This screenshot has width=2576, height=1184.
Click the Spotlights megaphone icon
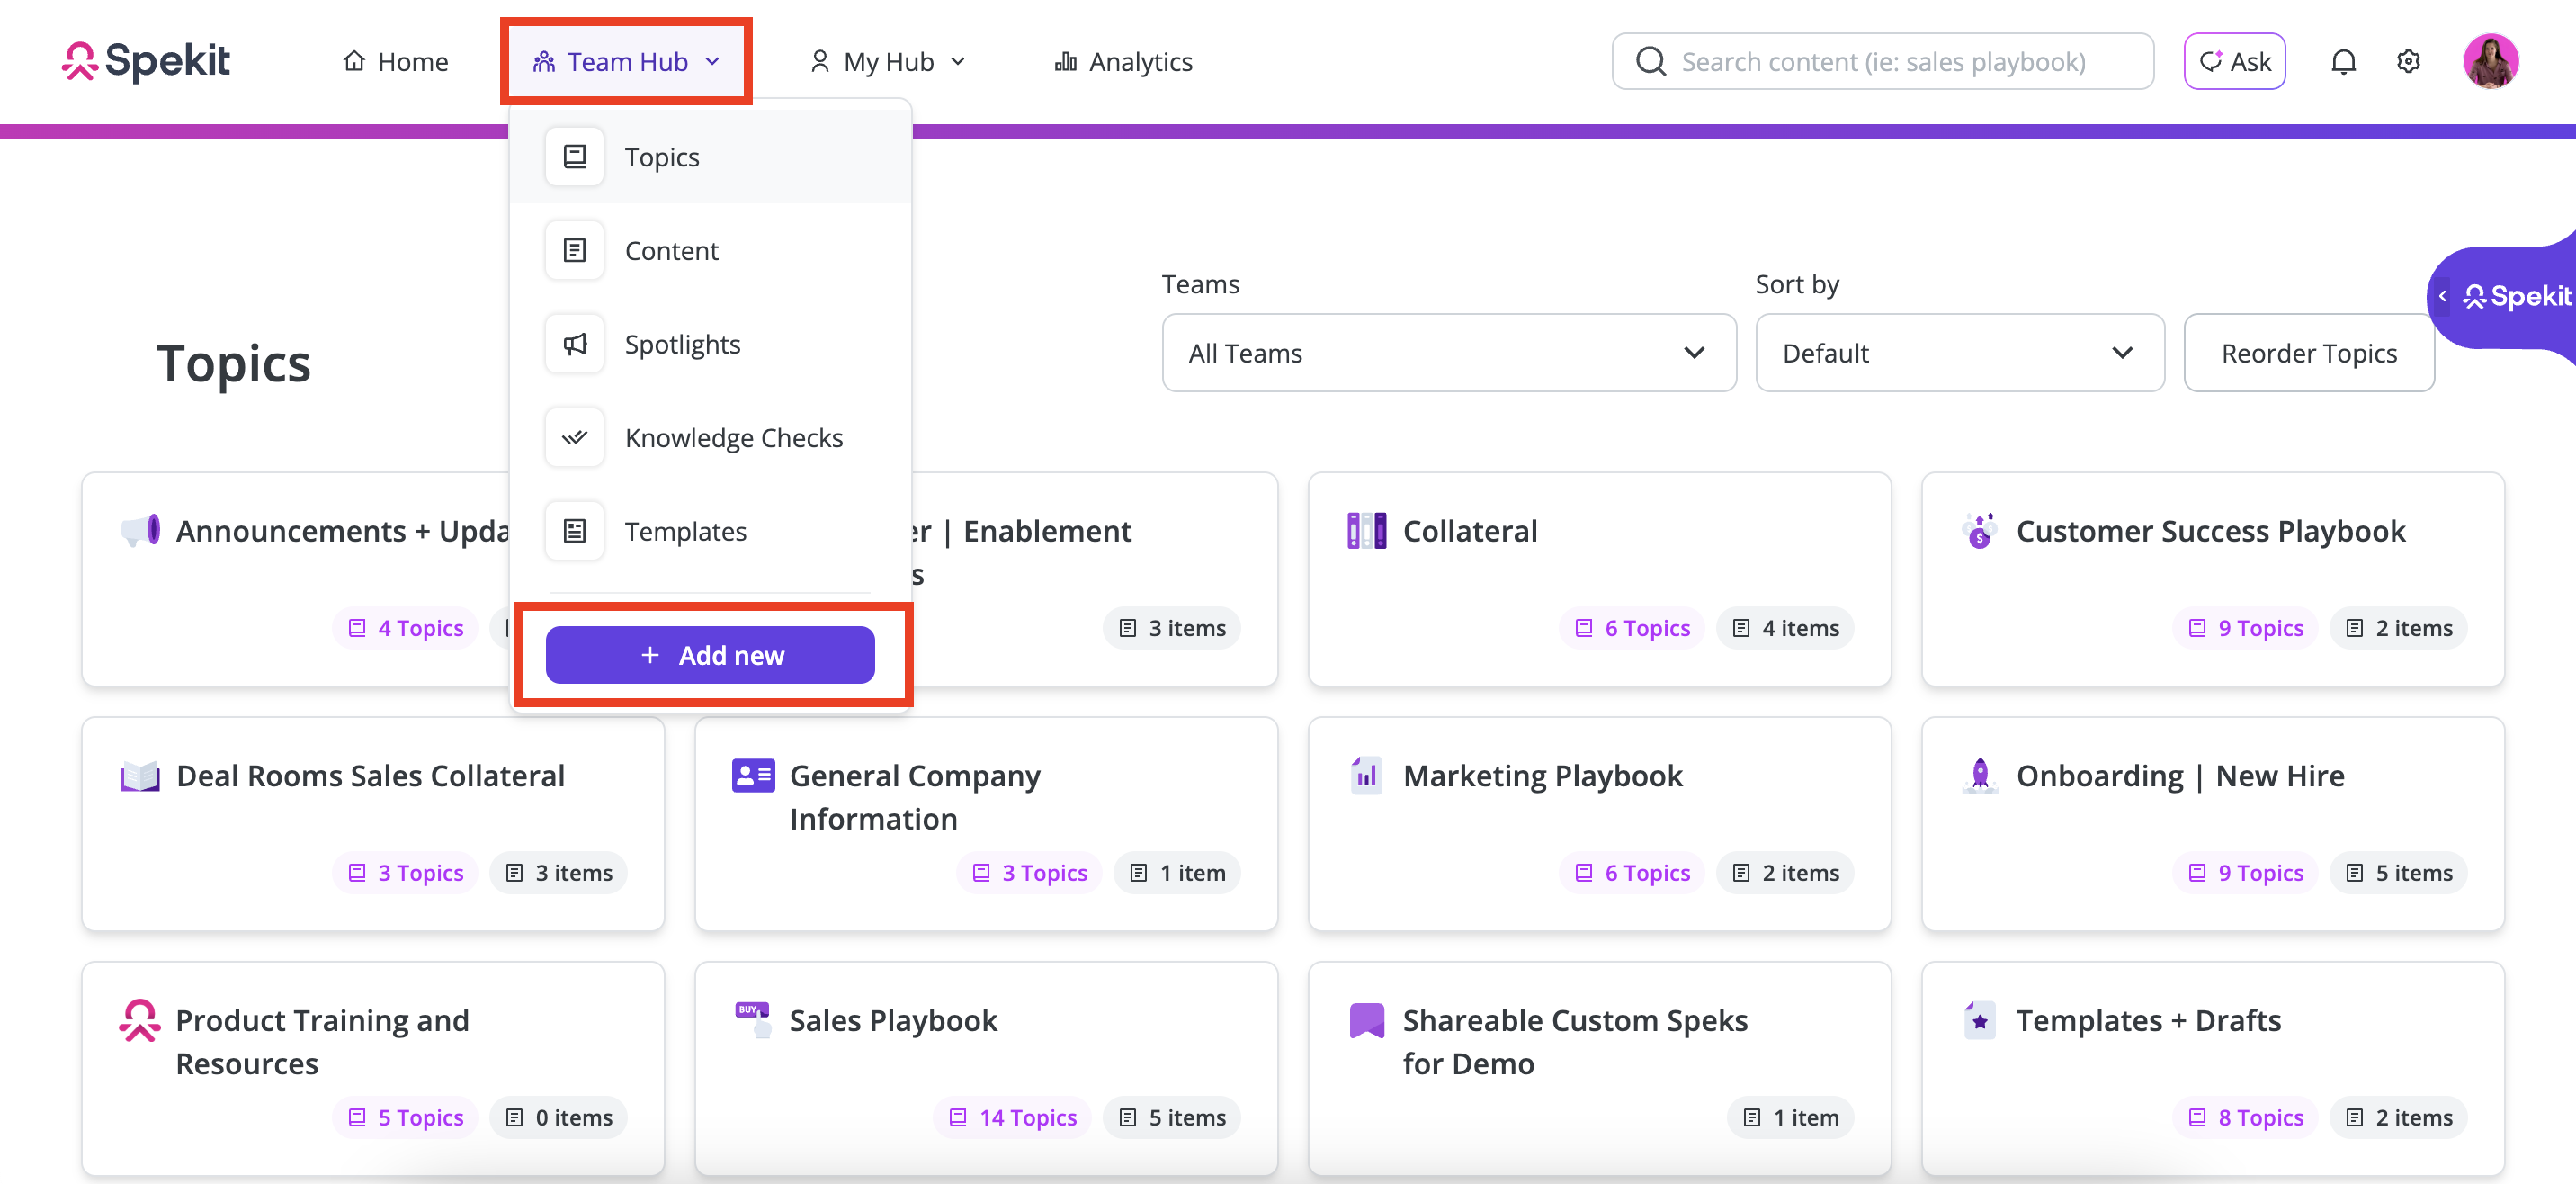pyautogui.click(x=575, y=344)
